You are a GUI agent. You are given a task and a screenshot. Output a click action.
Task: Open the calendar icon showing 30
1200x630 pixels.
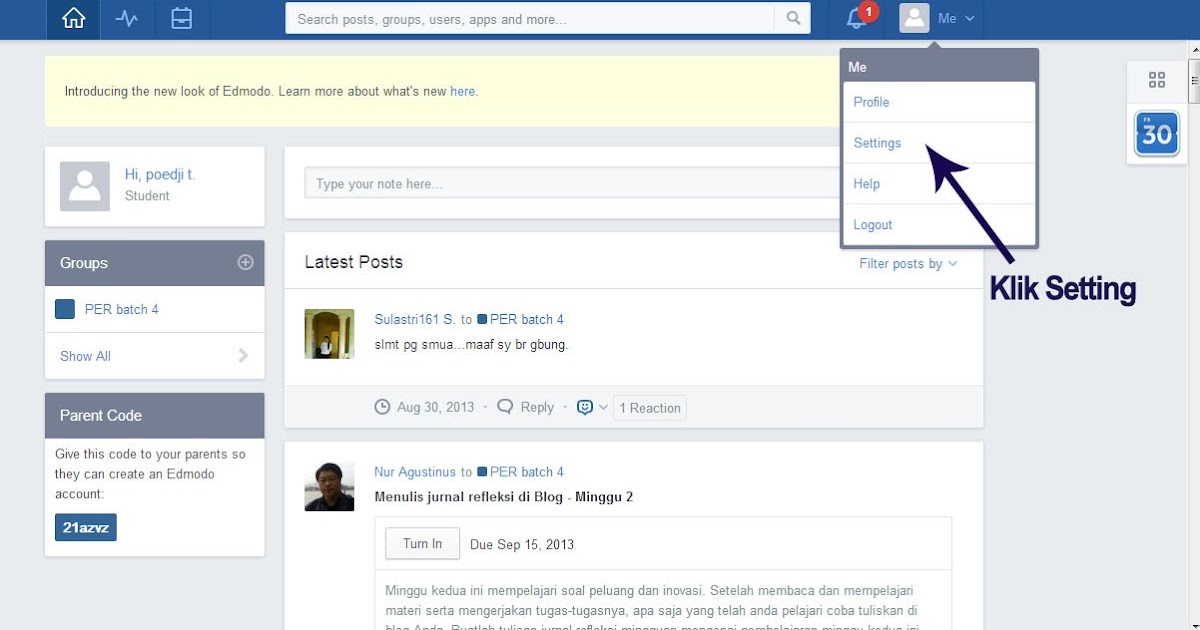(1157, 134)
